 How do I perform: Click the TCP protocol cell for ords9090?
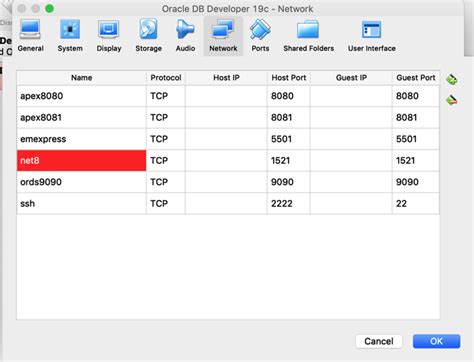click(x=166, y=182)
